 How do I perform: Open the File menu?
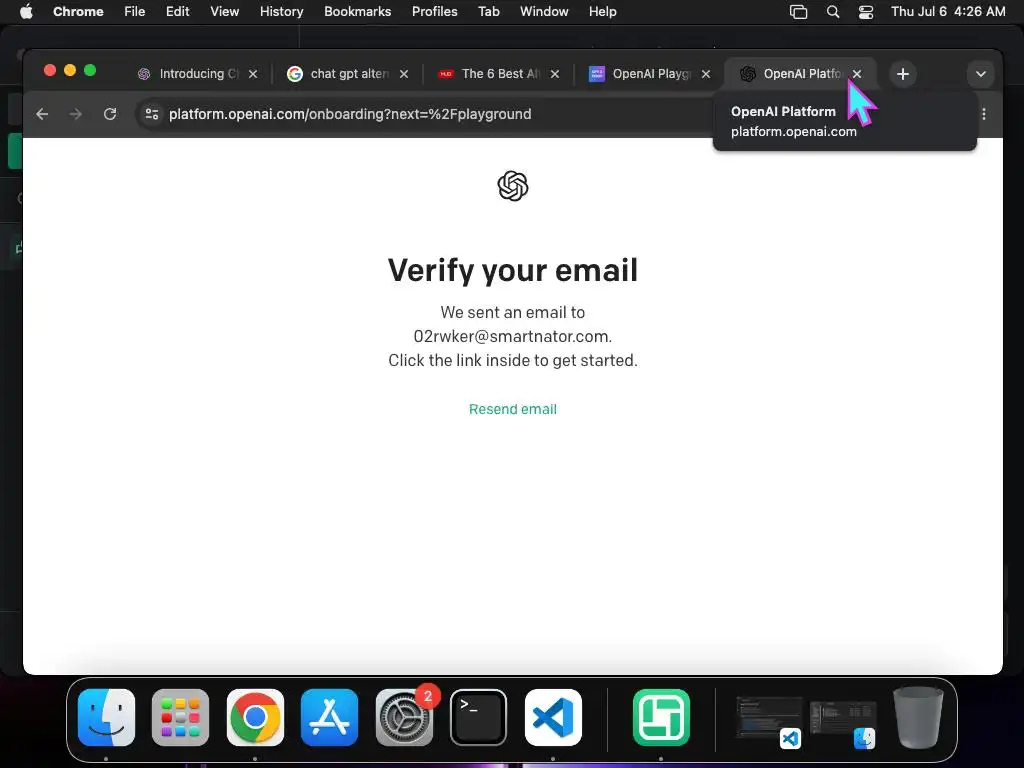pos(135,11)
